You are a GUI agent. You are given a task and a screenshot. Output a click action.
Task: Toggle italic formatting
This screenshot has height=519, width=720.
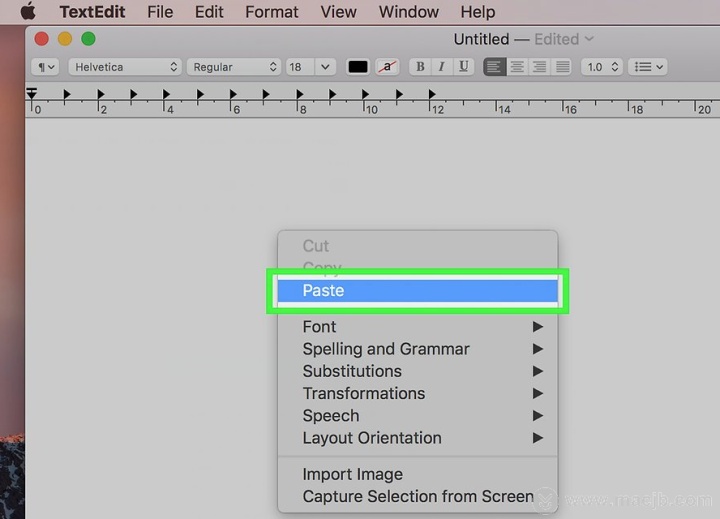point(441,67)
